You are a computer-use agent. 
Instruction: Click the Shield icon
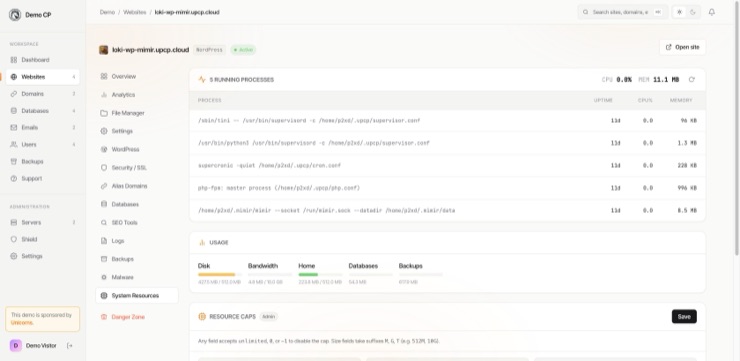pyautogui.click(x=14, y=239)
